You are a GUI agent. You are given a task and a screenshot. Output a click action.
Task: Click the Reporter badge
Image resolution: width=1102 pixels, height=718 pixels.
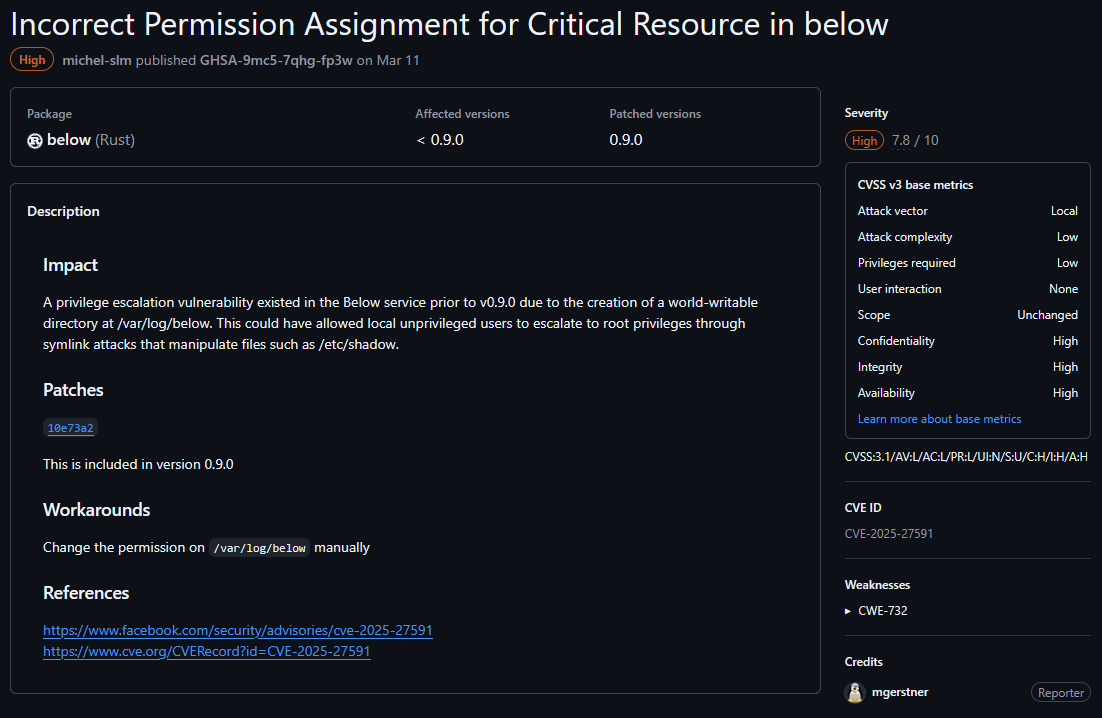coord(1060,692)
